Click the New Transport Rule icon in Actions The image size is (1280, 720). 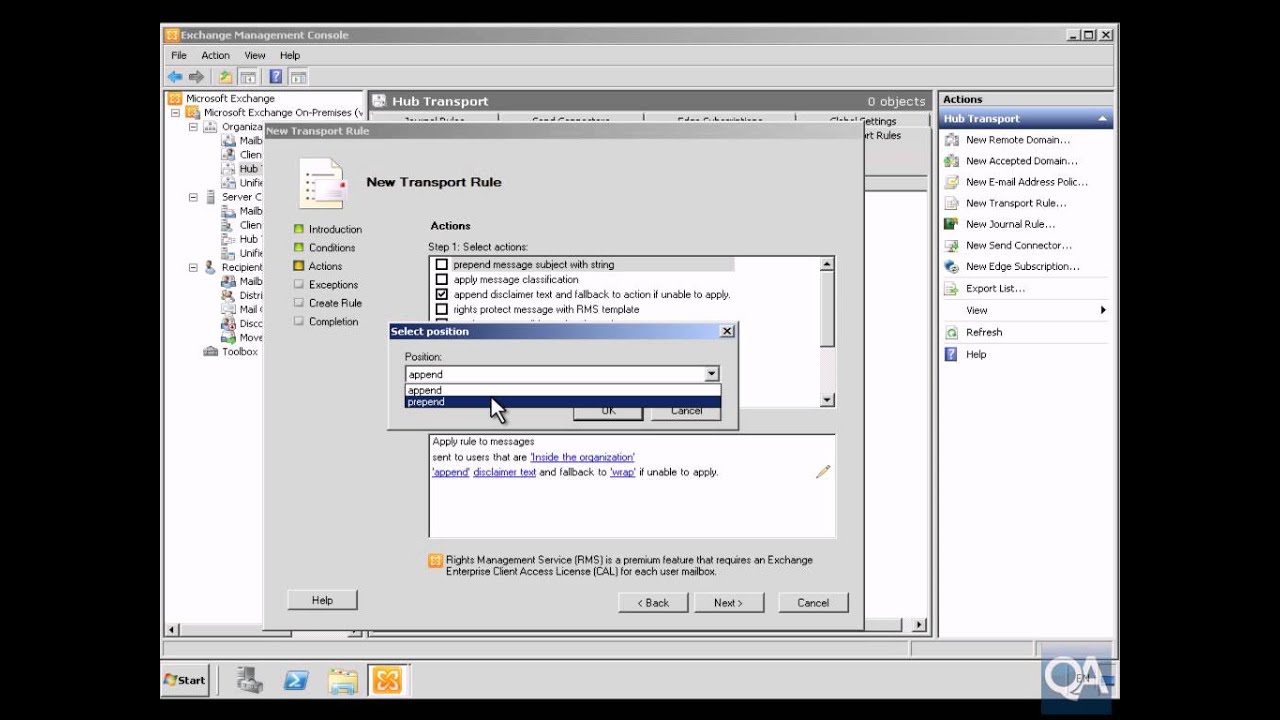(x=952, y=203)
